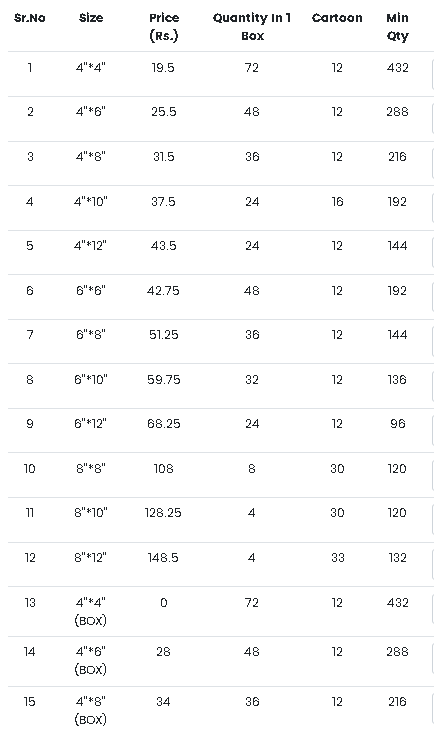This screenshot has height=735, width=434.
Task: Select the 6"*6" size cell
Action: pyautogui.click(x=90, y=291)
